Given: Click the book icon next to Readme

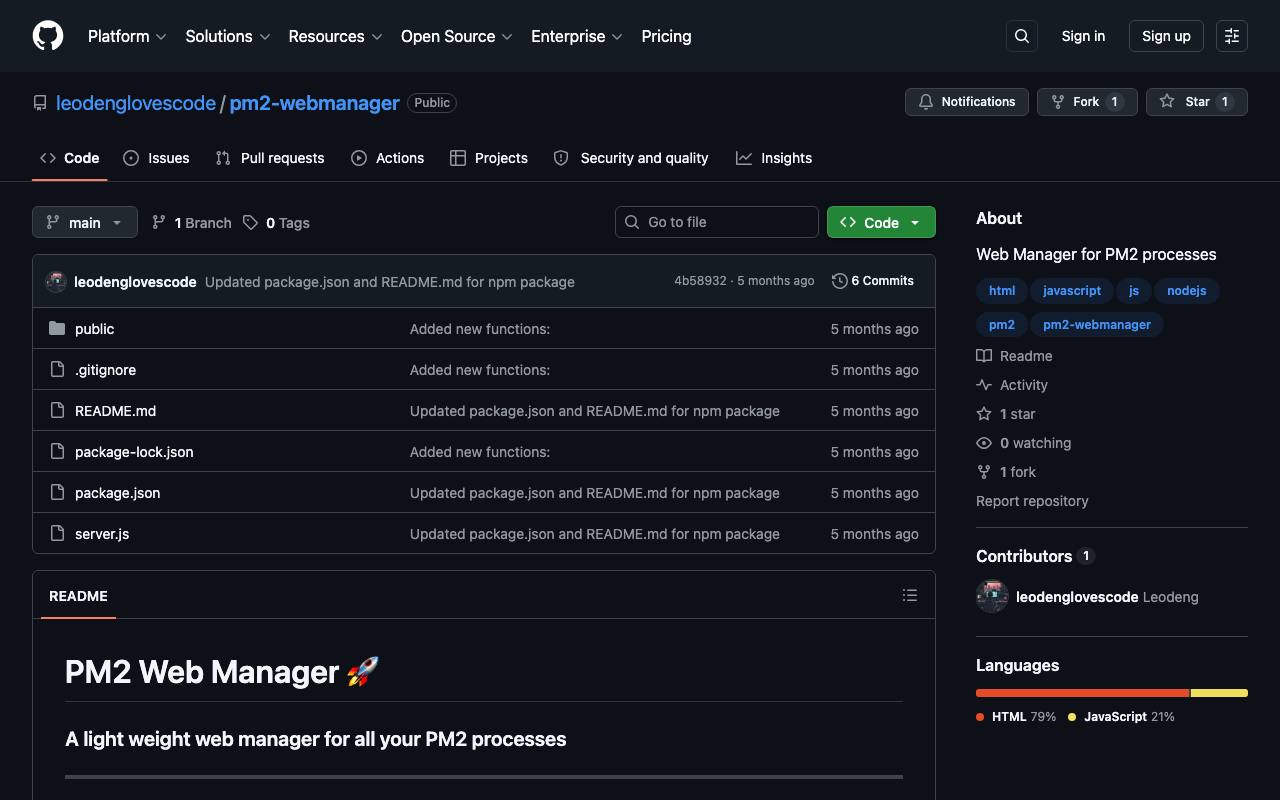Looking at the screenshot, I should point(984,356).
